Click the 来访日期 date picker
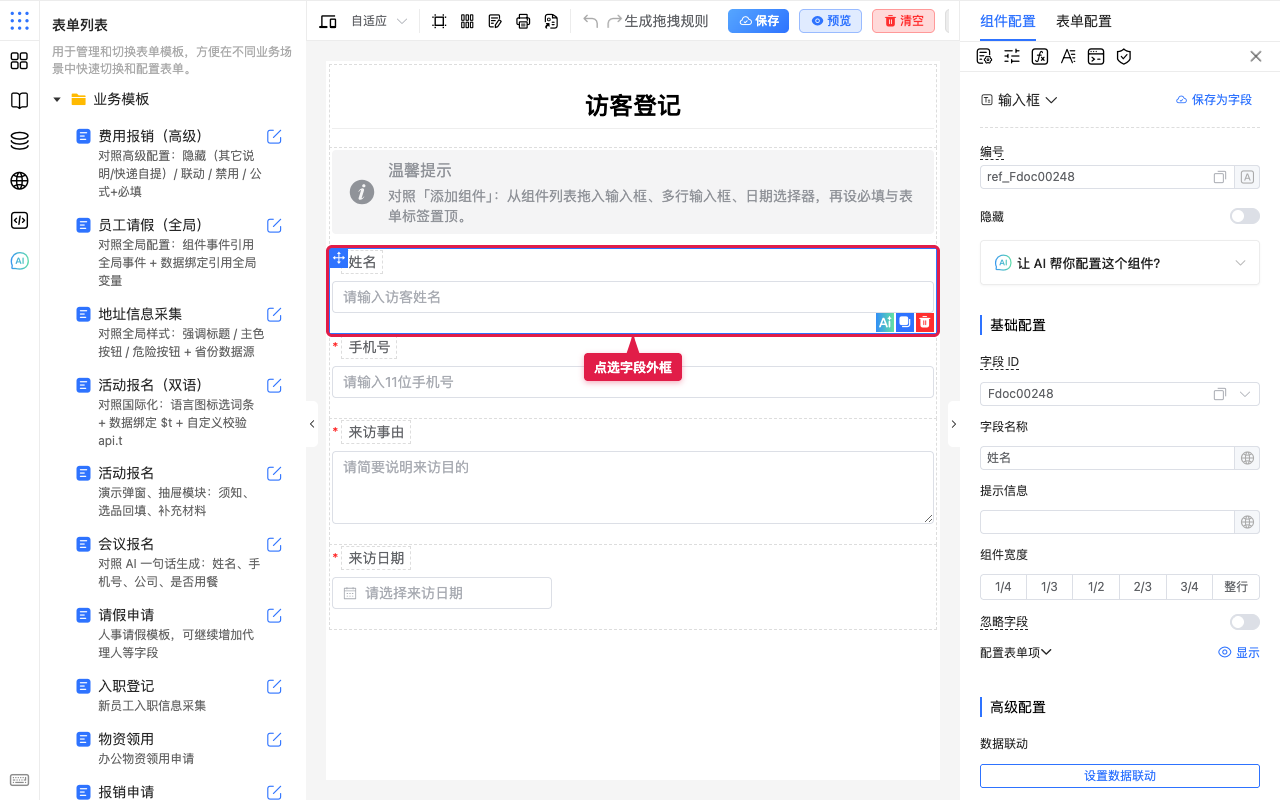Viewport: 1280px width, 800px height. 442,593
